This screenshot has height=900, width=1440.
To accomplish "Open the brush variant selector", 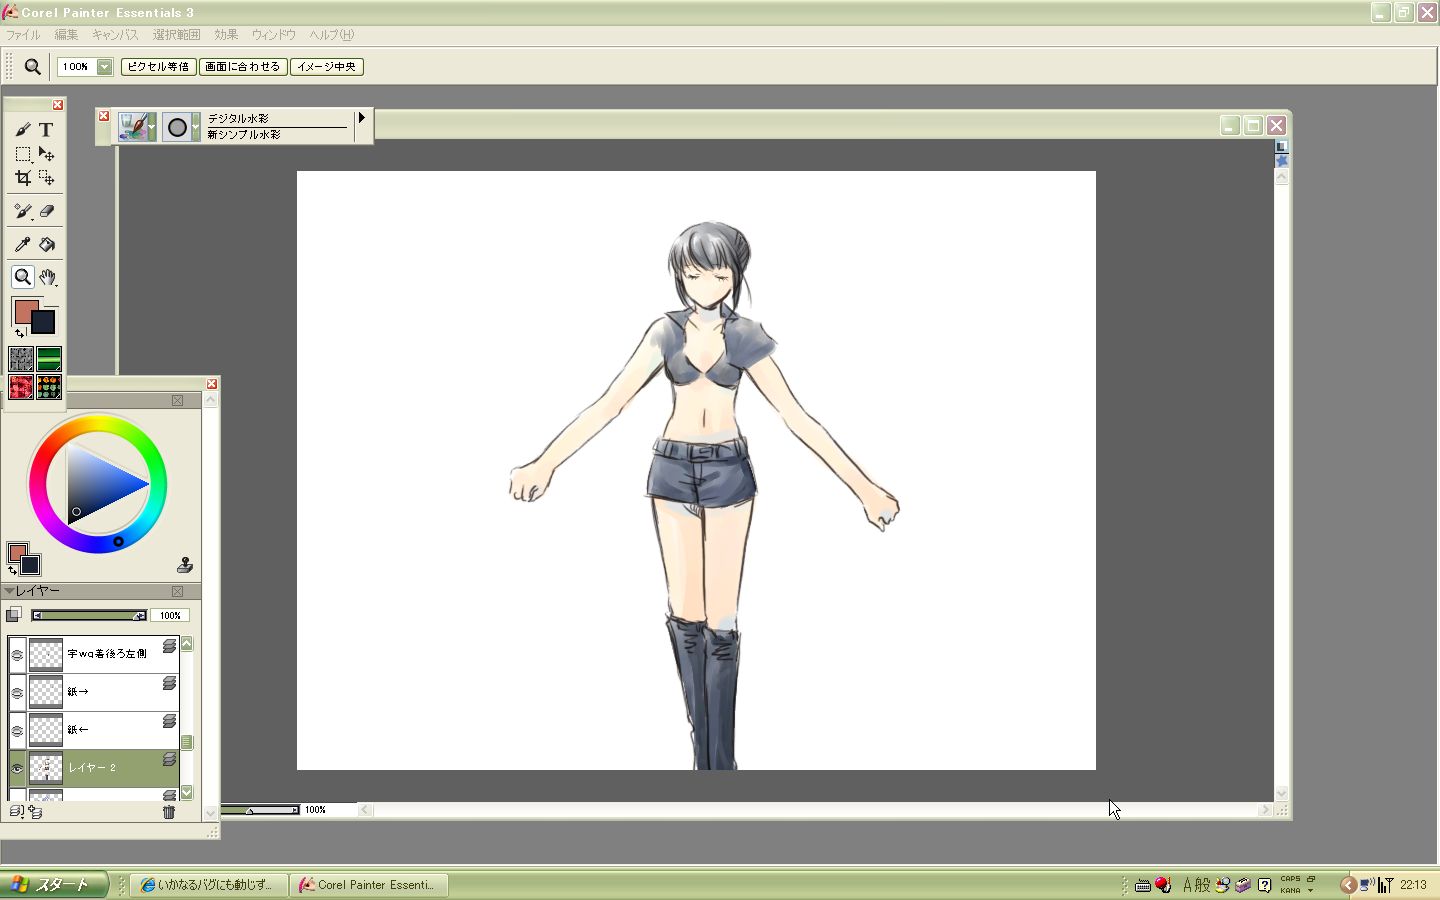I will [181, 126].
